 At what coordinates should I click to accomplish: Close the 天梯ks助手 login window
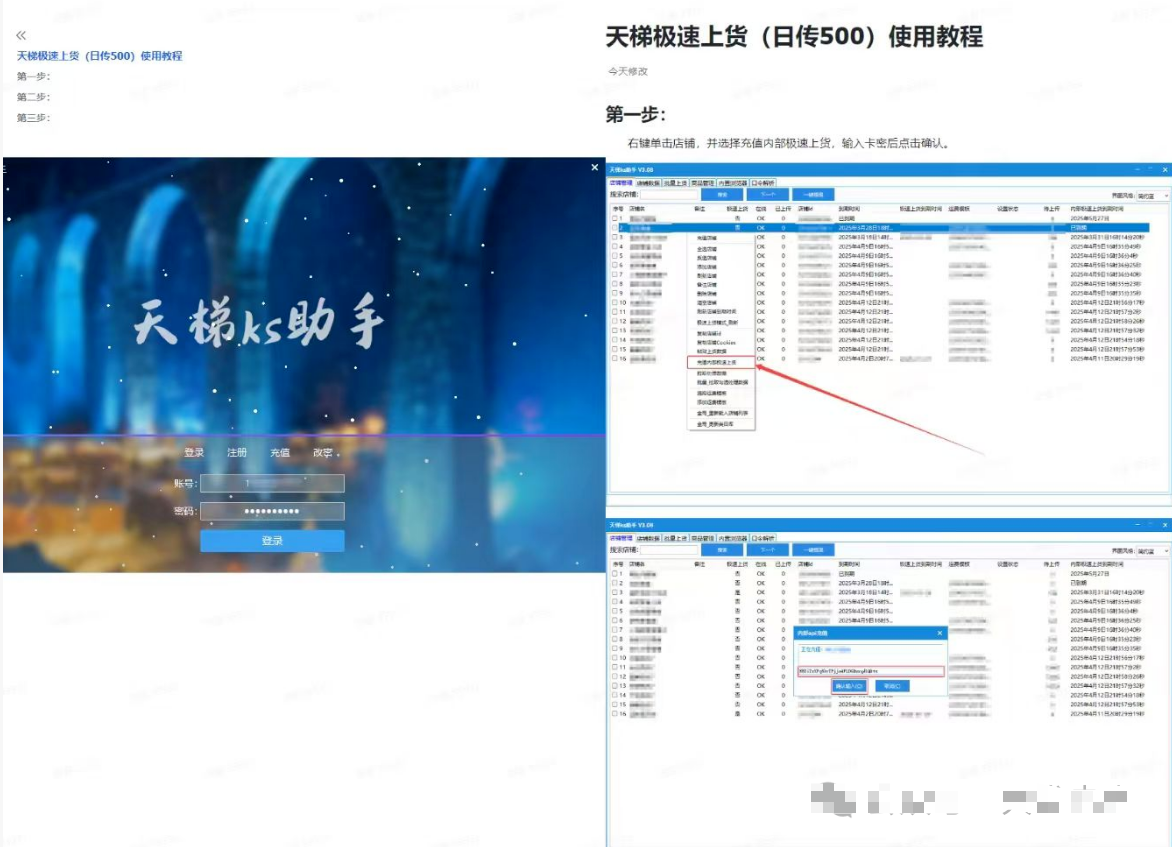(x=595, y=168)
